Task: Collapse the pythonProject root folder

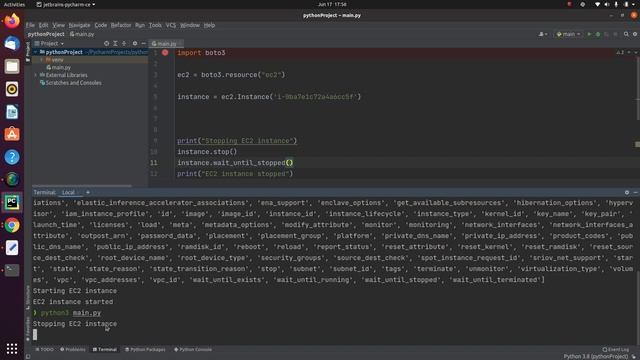Action: 36,52
